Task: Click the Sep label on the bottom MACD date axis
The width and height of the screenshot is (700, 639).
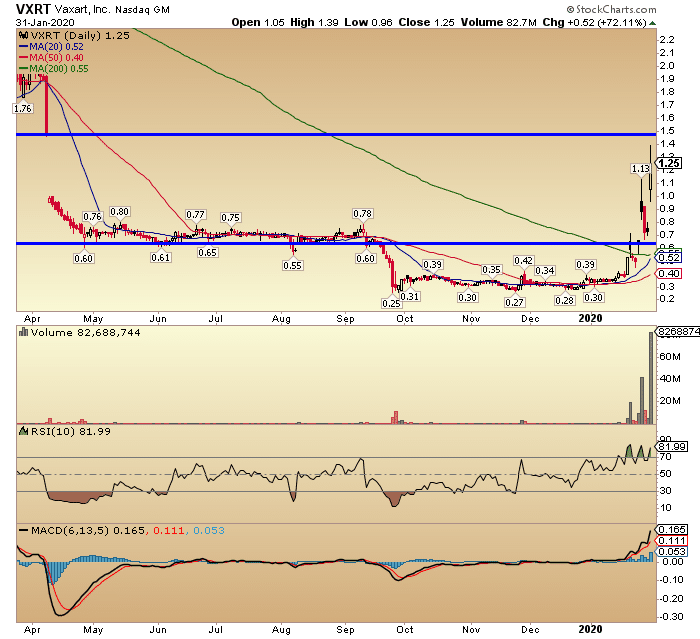Action: point(345,630)
